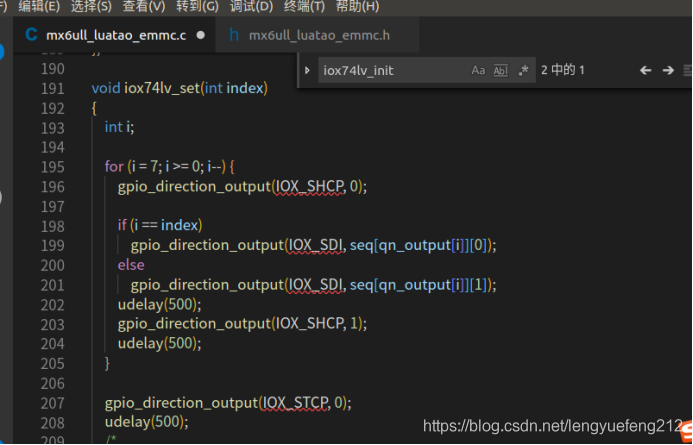Click the find input containing iox74lv_init
The image size is (693, 445).
click(392, 70)
